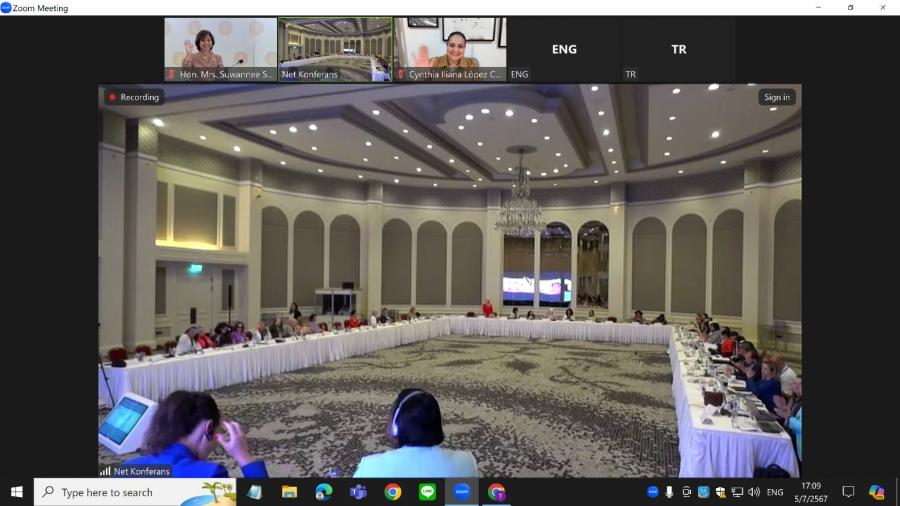Click the Recording indicator badge
The width and height of the screenshot is (900, 506).
tap(134, 97)
